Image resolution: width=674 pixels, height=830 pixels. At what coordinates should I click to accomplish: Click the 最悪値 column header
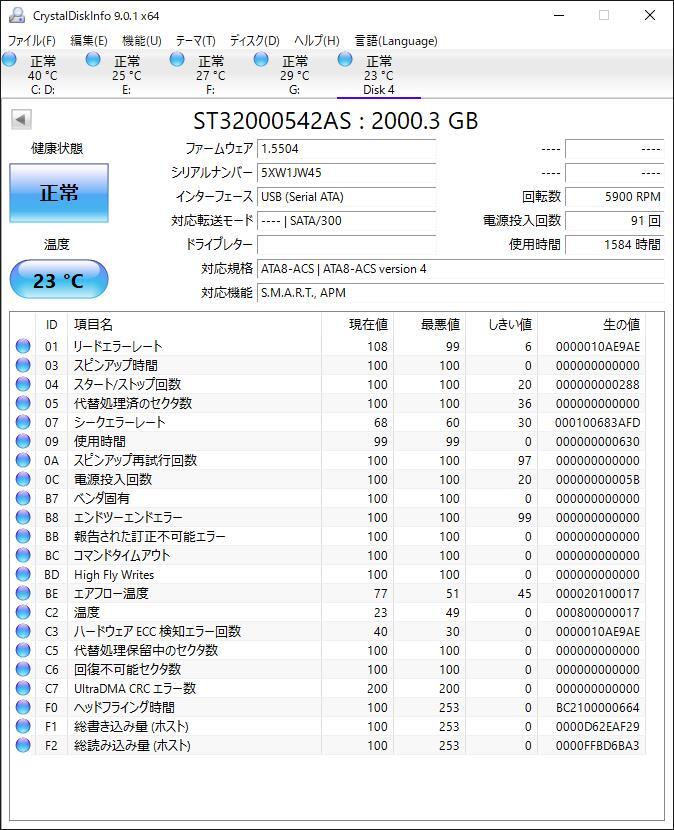(429, 324)
